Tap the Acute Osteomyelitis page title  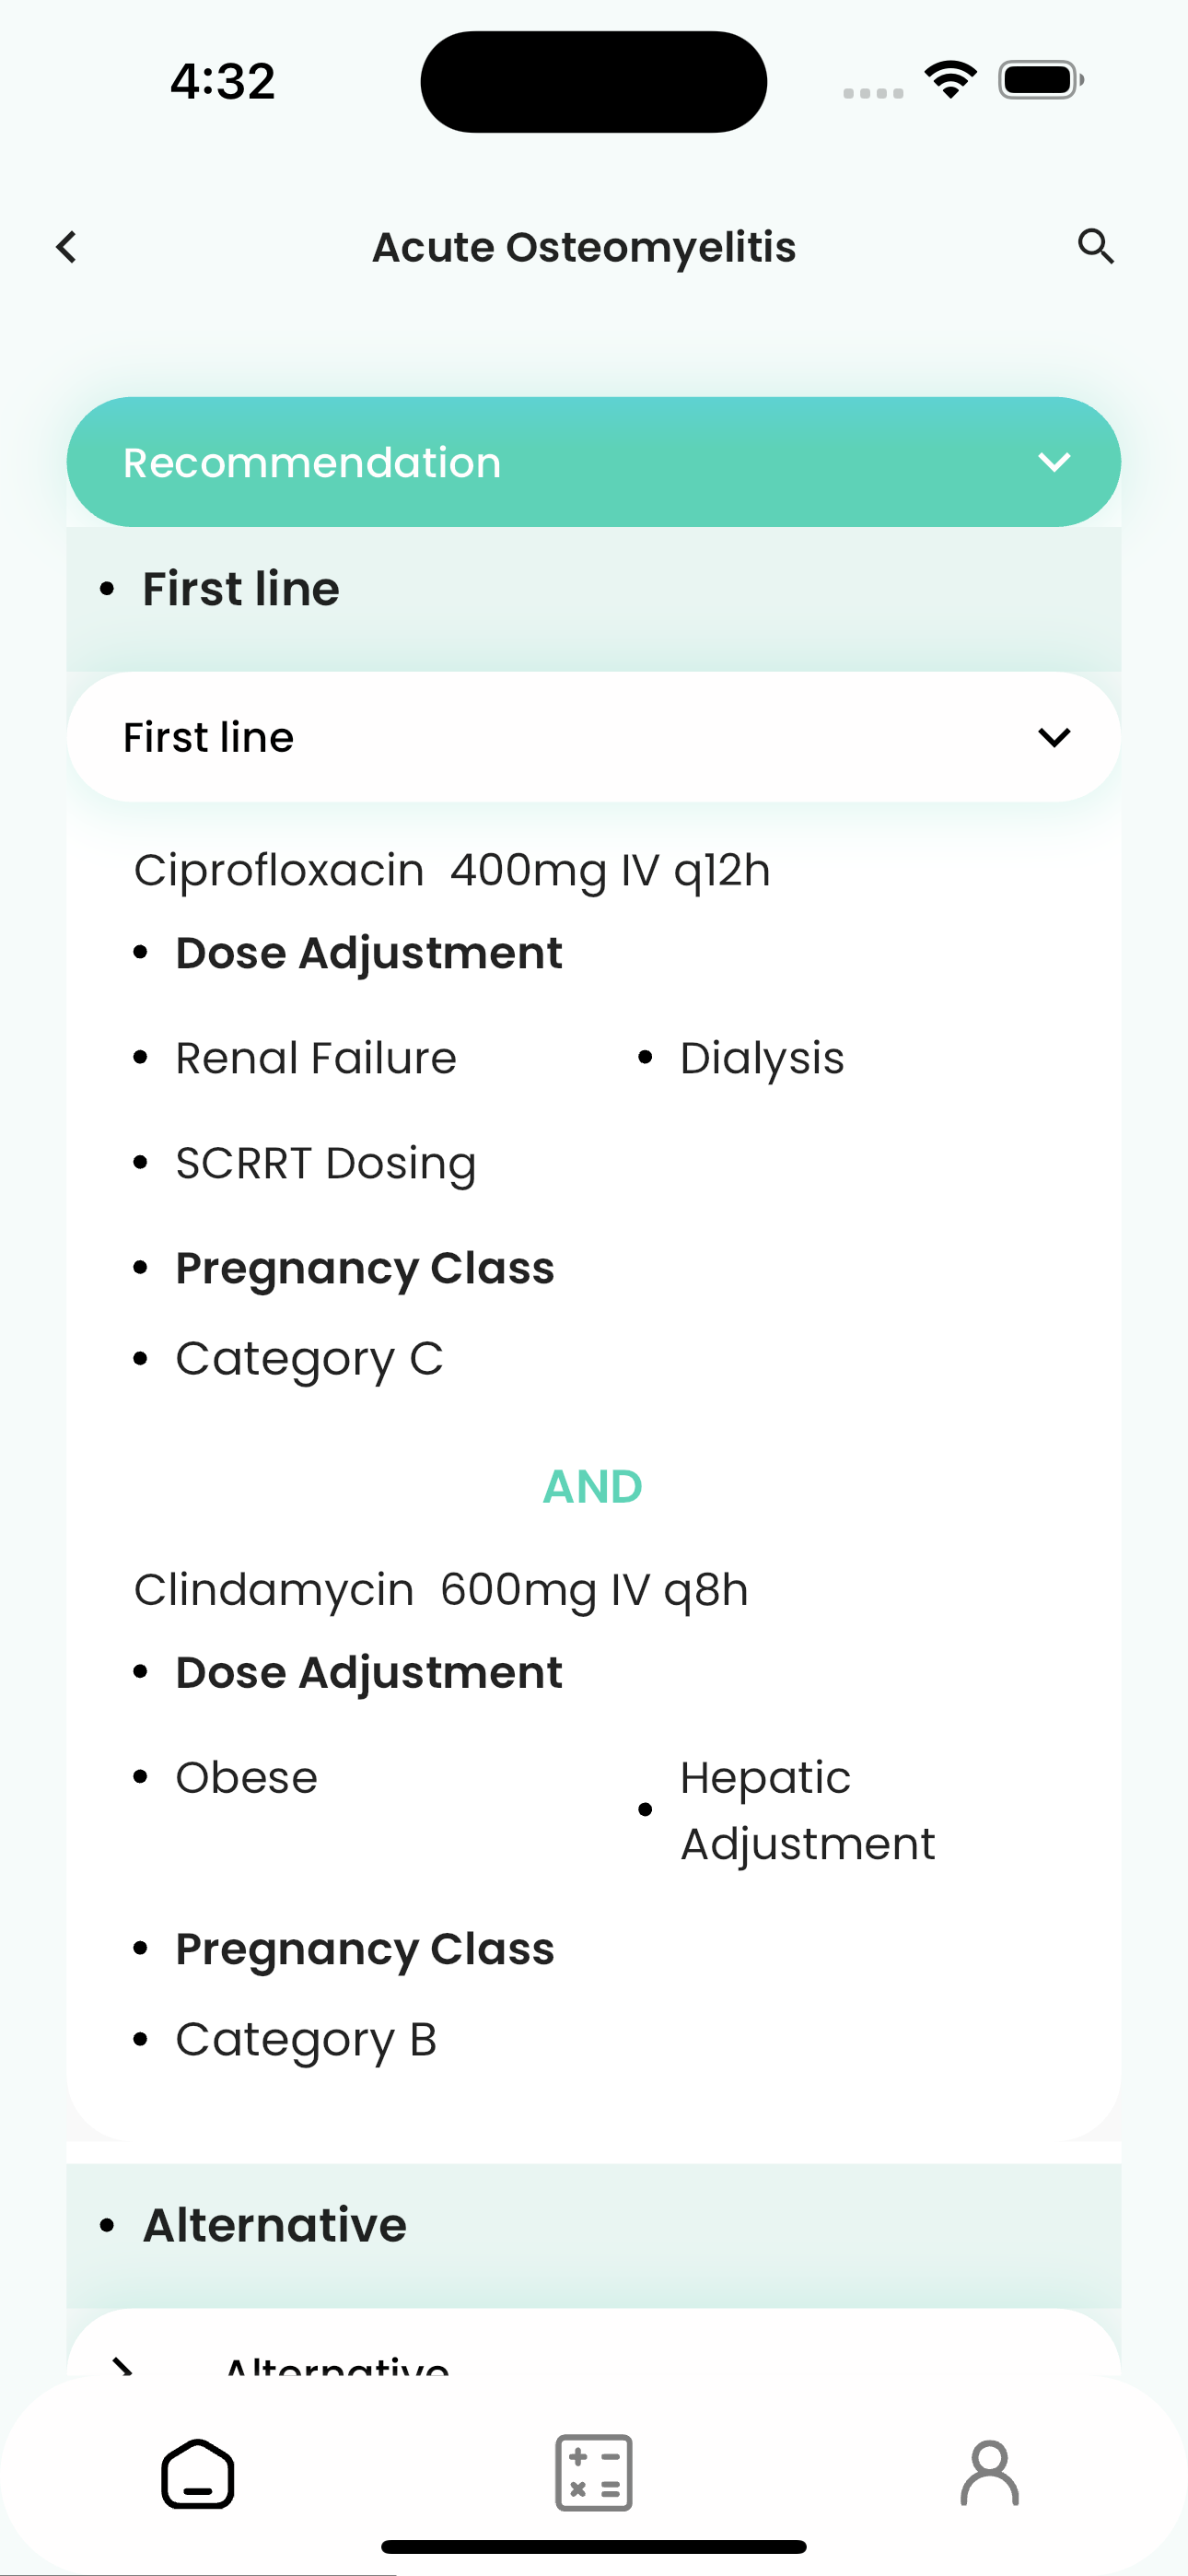pyautogui.click(x=584, y=247)
